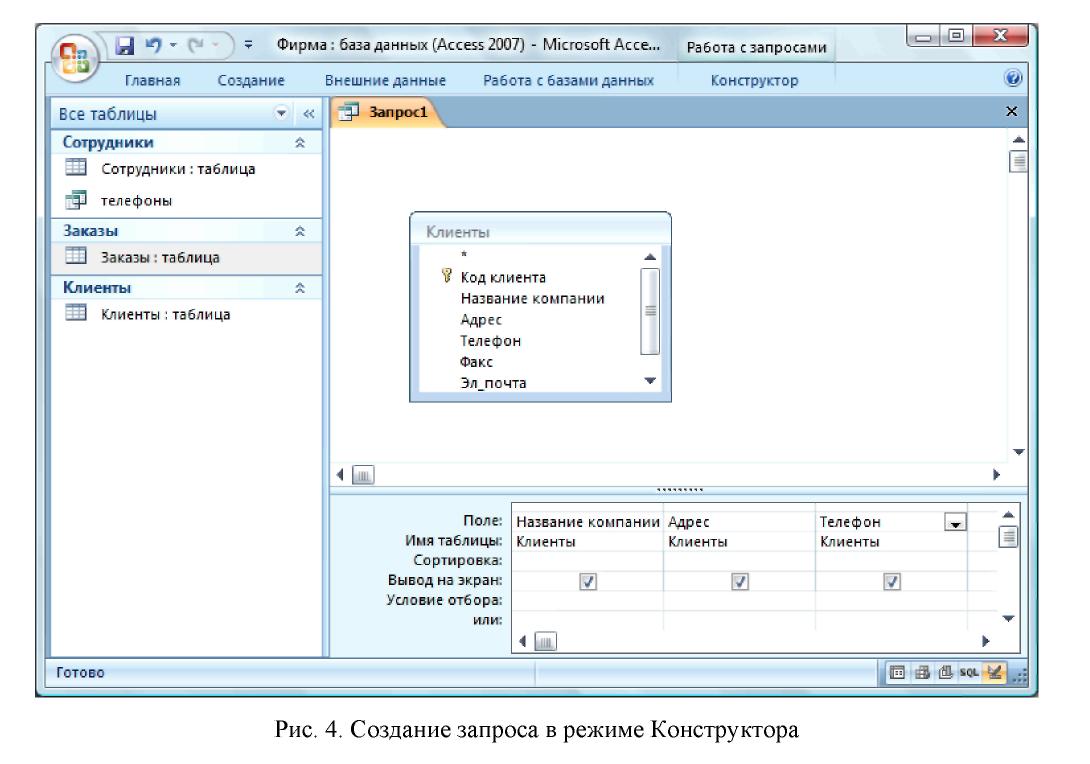Collapse the Клиенты navigation group
The height and width of the screenshot is (764, 1090).
coord(300,288)
